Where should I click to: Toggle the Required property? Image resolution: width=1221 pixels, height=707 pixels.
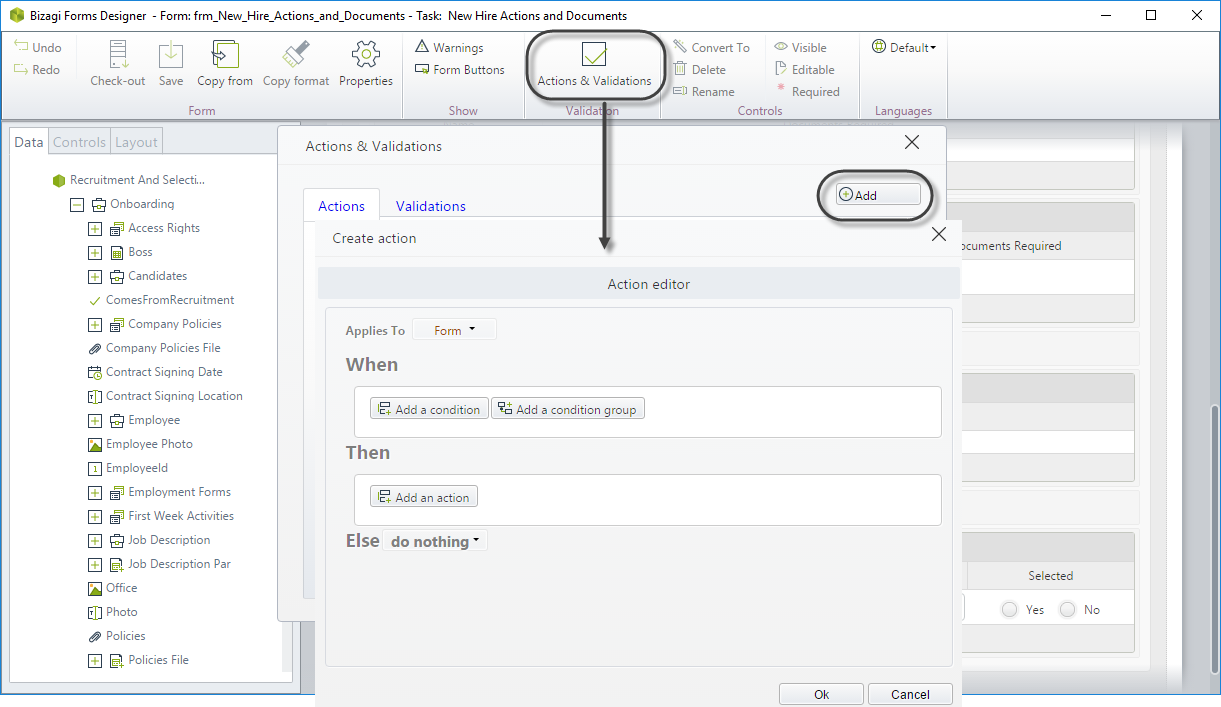[807, 91]
